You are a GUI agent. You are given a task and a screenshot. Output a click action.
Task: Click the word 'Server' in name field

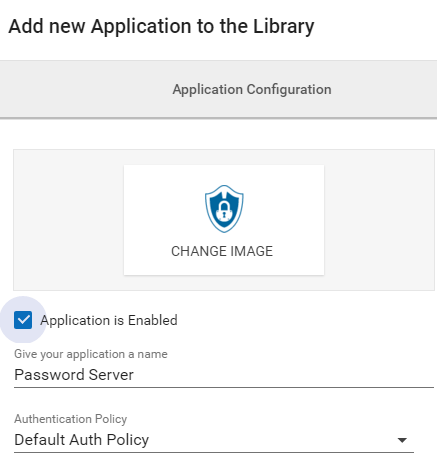point(111,375)
